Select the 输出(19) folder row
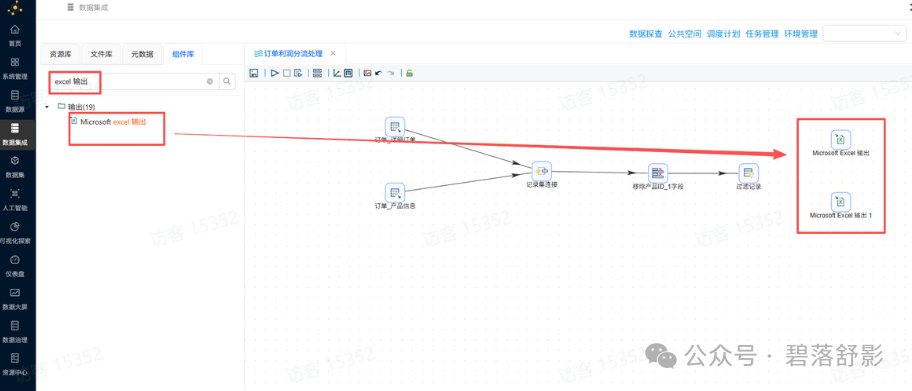 pyautogui.click(x=76, y=106)
